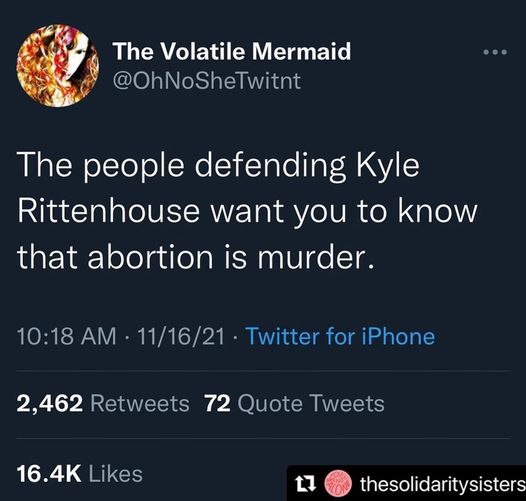
Task: Open the thesolidaritysisters username
Action: coord(442,485)
